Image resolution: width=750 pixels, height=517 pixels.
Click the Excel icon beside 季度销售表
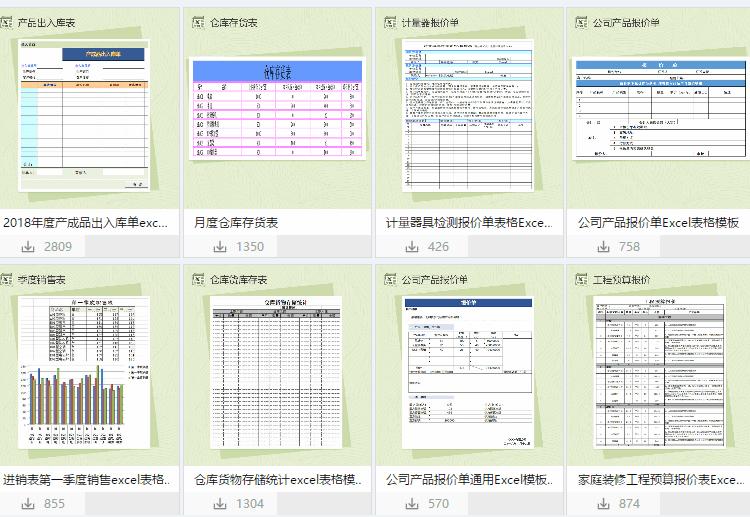6,279
